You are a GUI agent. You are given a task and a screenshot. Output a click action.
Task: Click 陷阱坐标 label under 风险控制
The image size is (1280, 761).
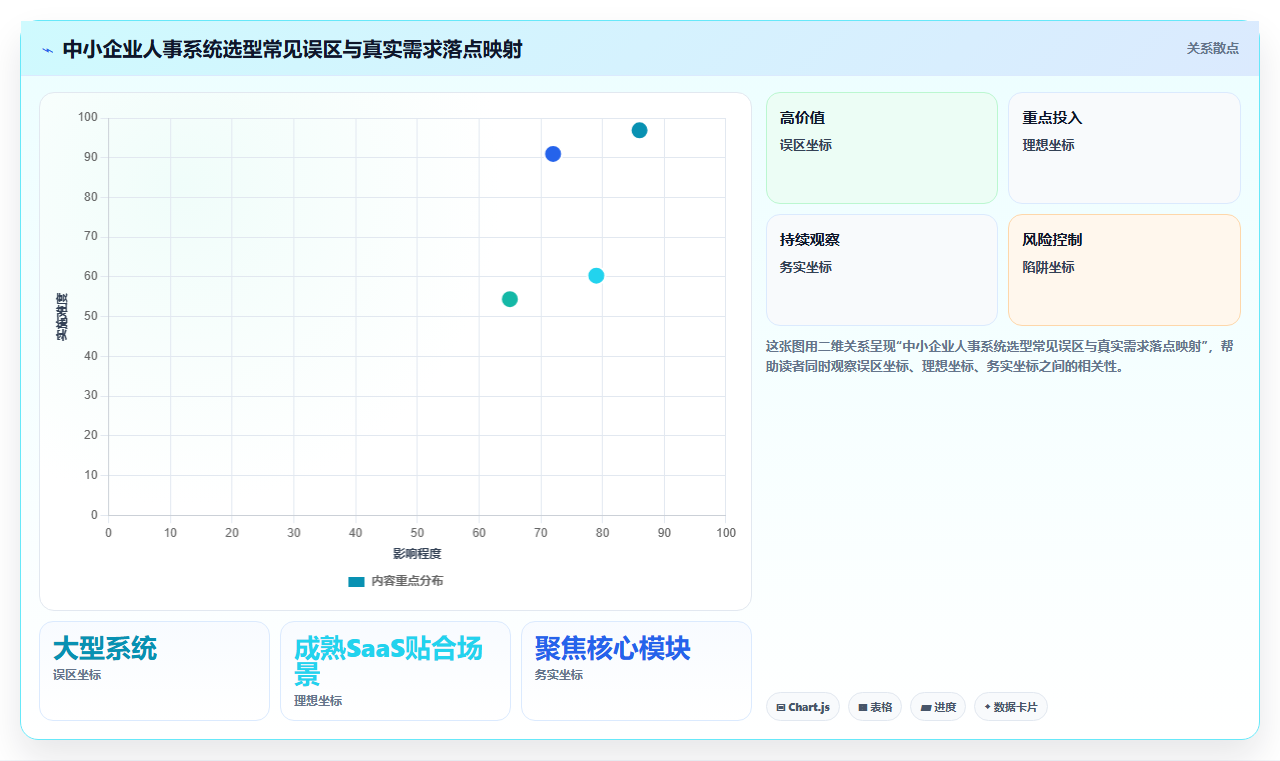(x=1048, y=267)
